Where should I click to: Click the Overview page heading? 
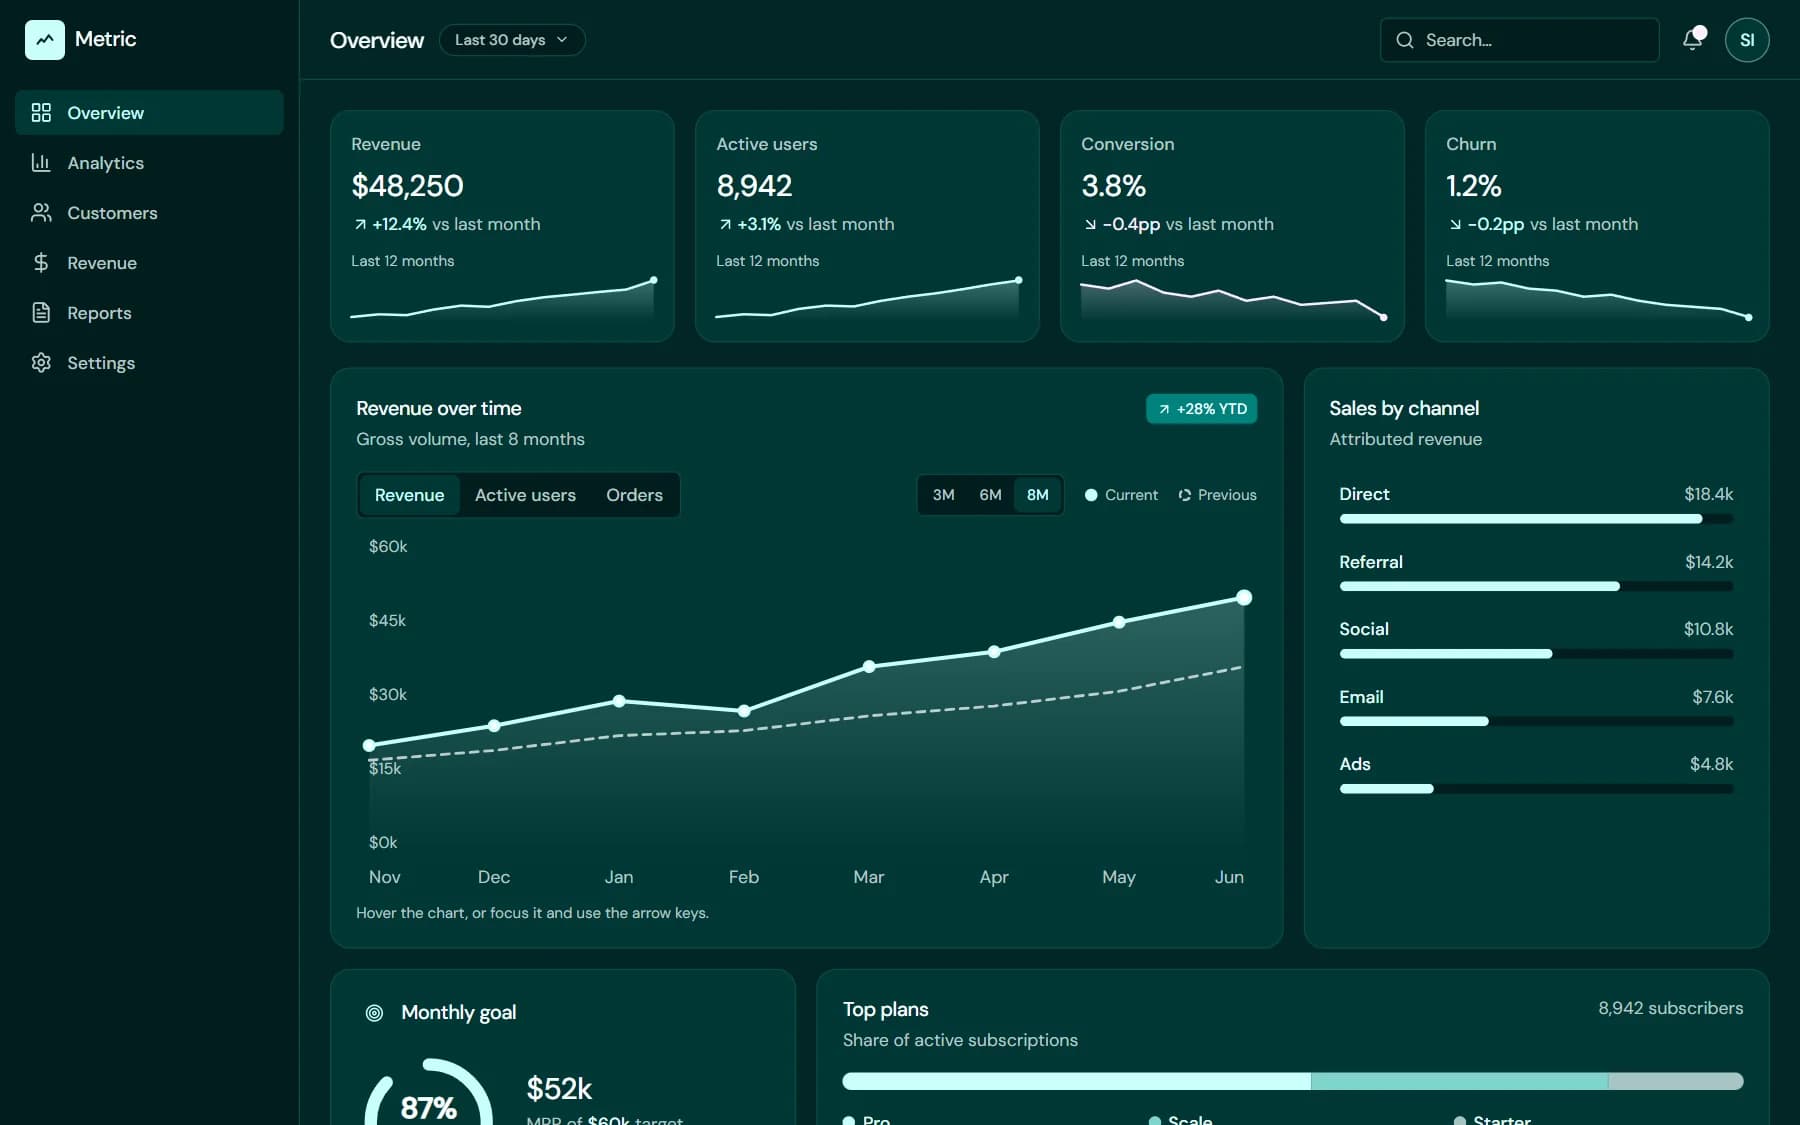coord(377,40)
